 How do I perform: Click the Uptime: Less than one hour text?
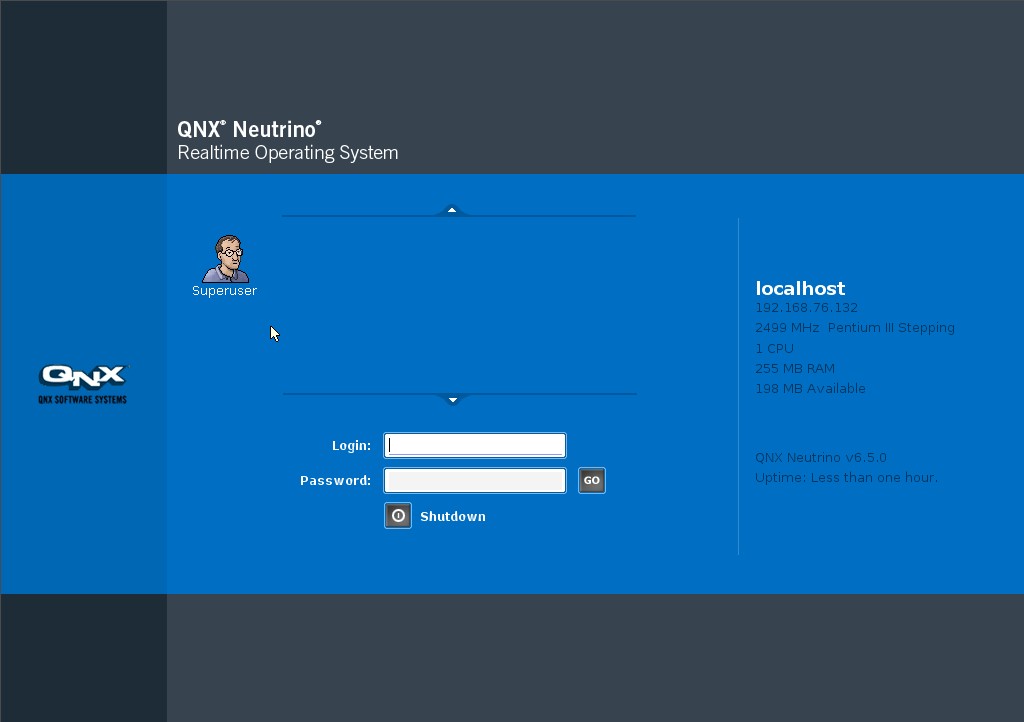[846, 478]
